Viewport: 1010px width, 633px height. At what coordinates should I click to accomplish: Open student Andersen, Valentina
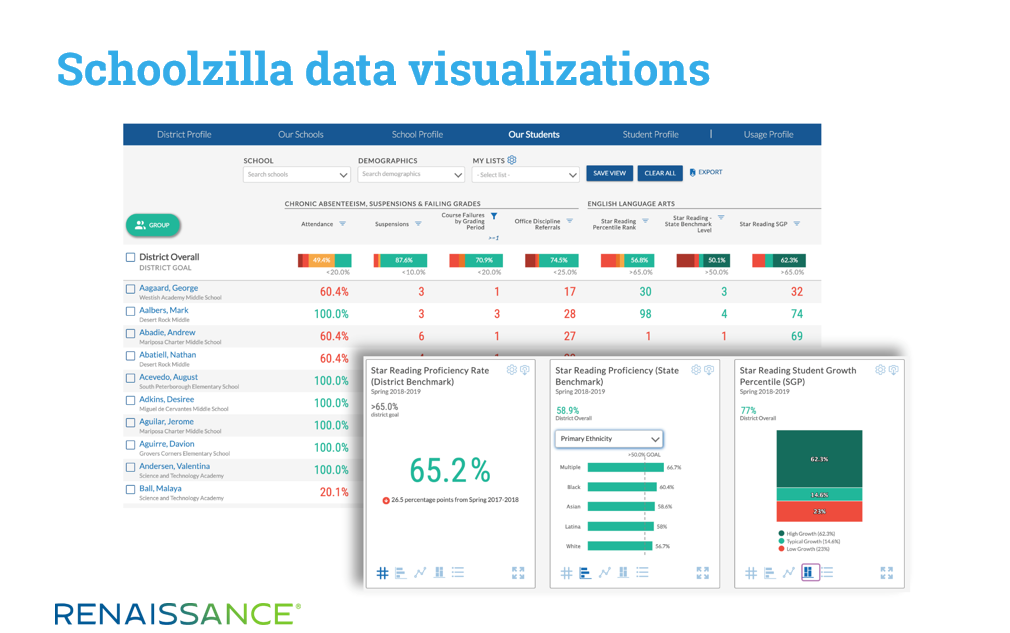click(x=175, y=466)
